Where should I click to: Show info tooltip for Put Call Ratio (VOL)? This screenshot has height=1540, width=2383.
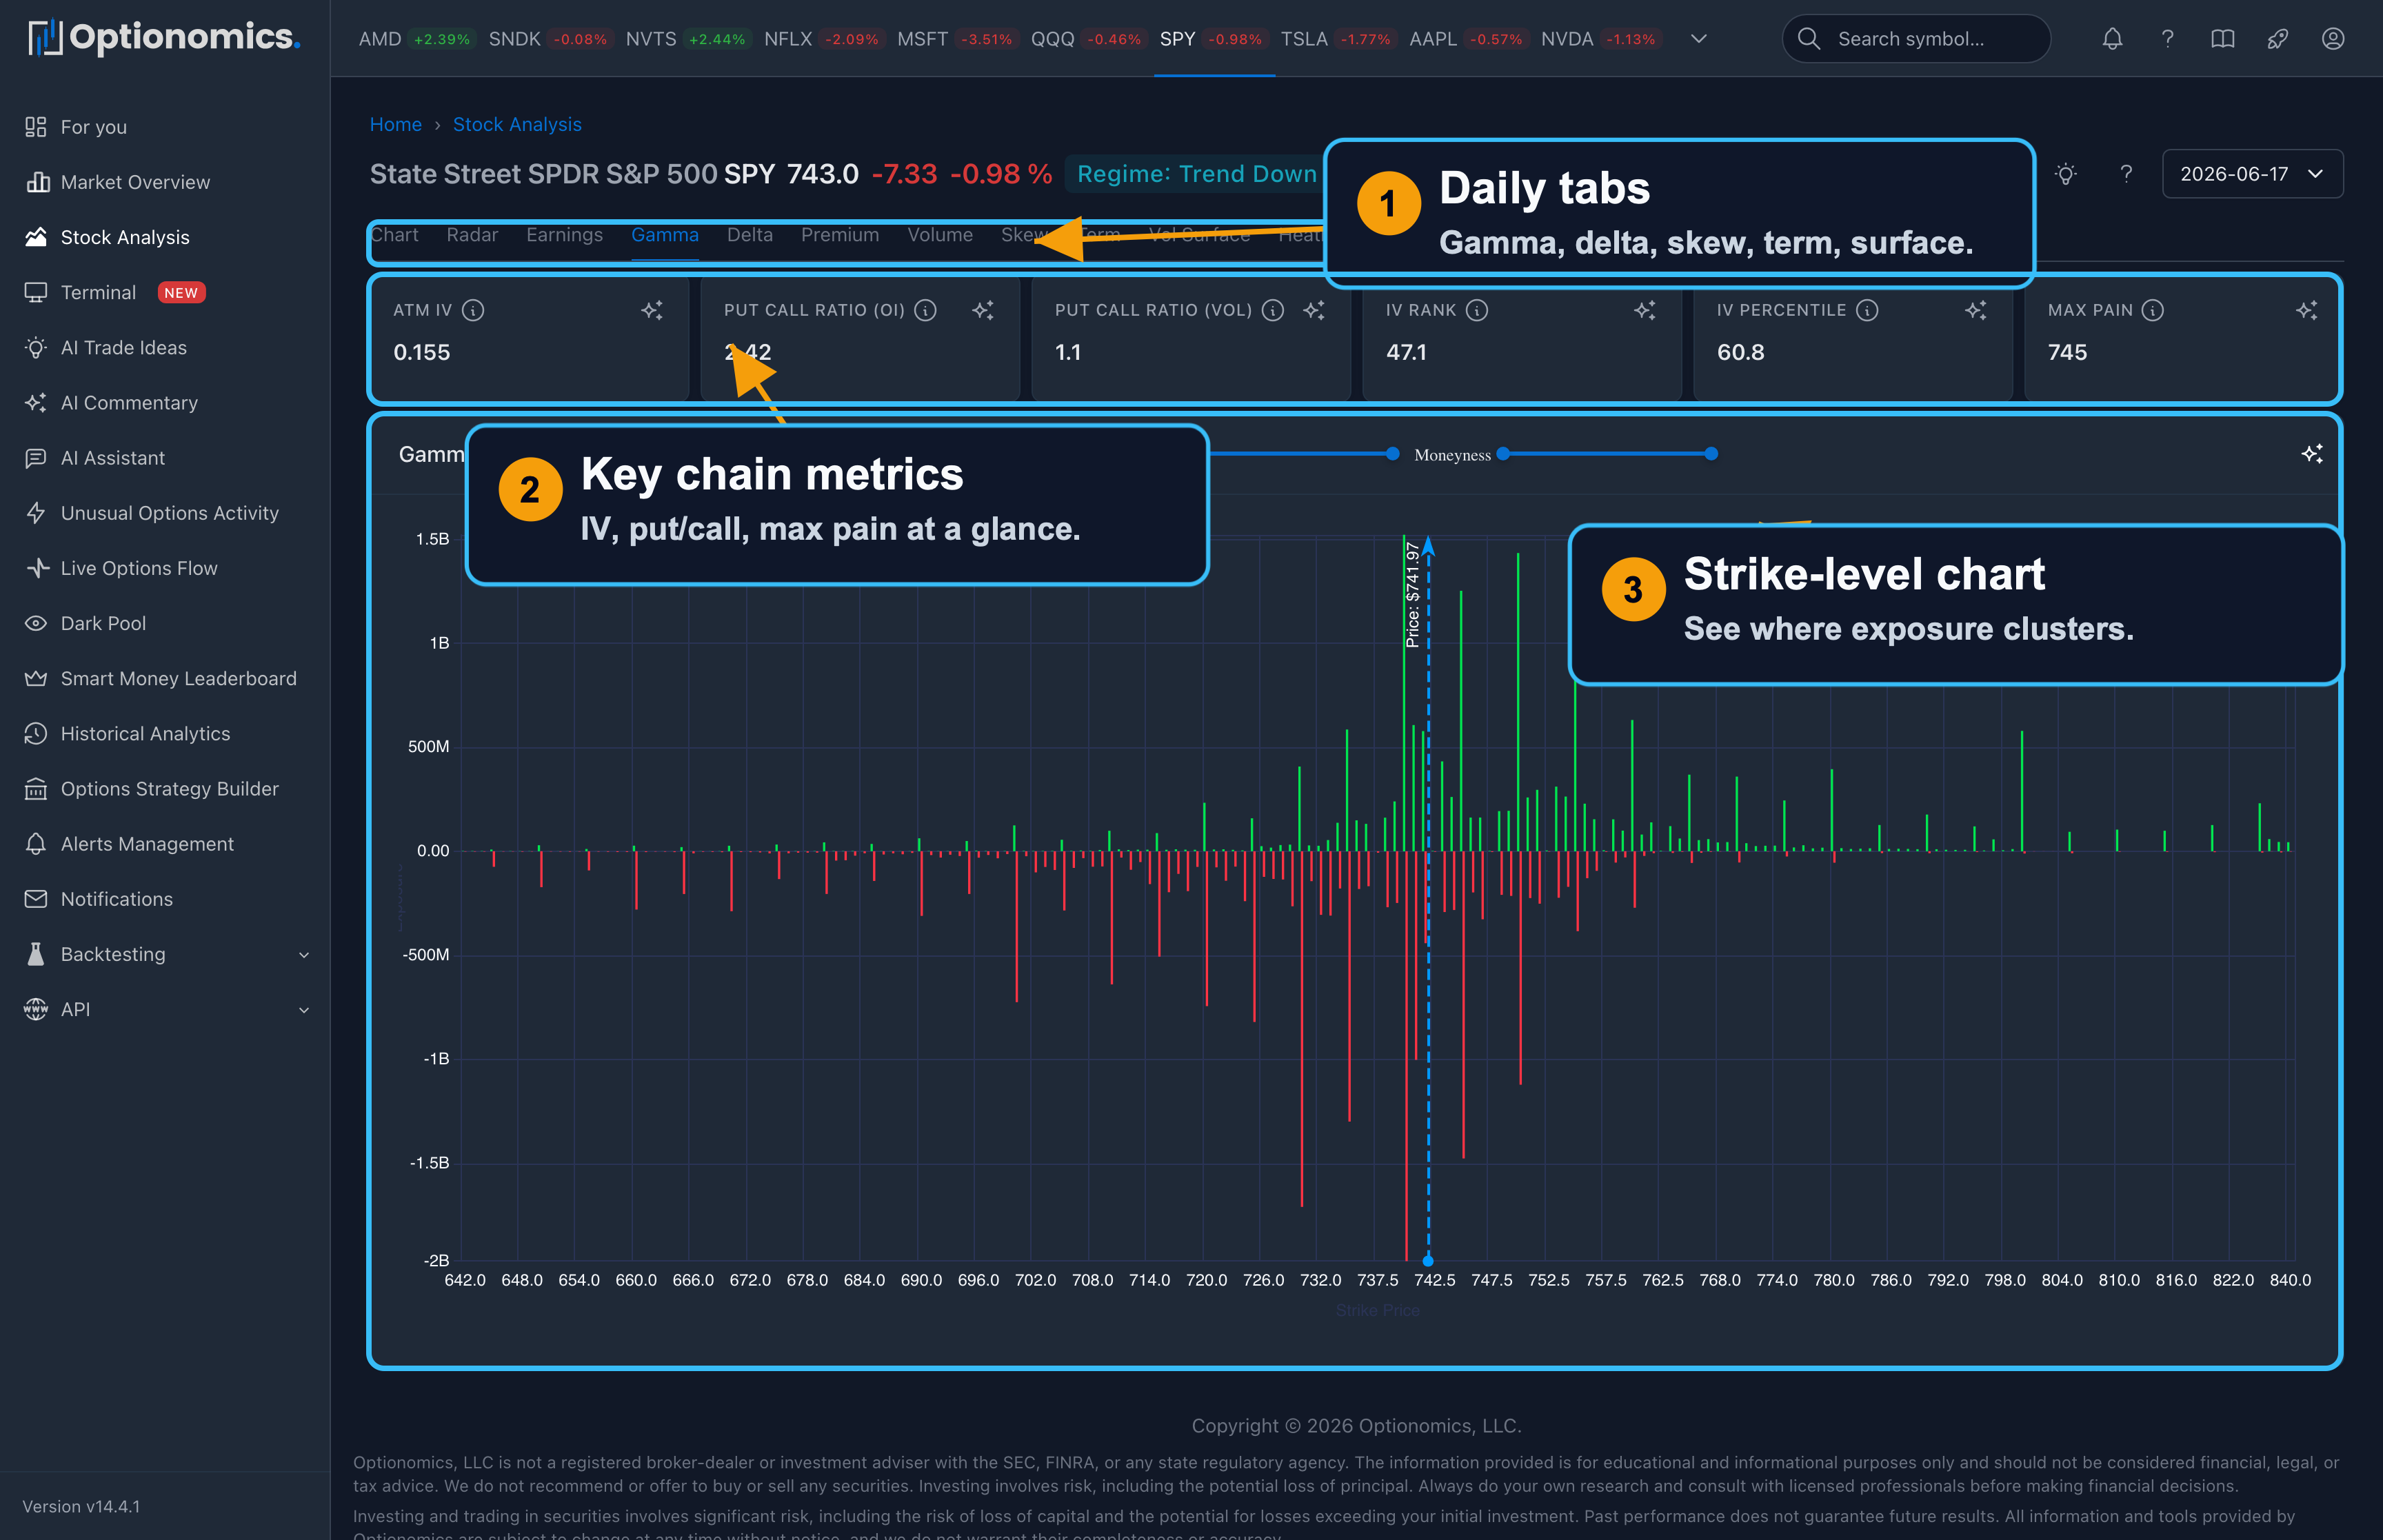coord(1272,310)
